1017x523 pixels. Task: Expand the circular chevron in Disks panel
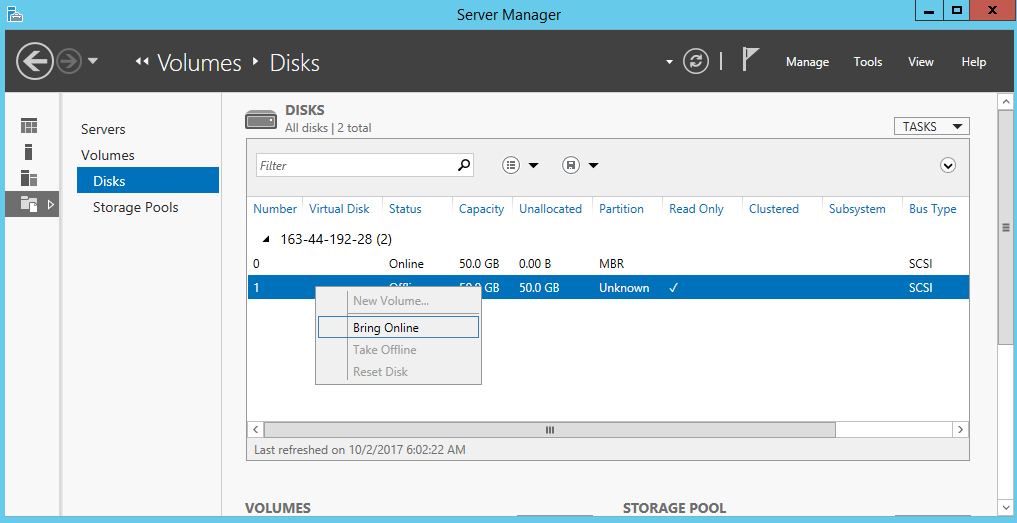(948, 166)
